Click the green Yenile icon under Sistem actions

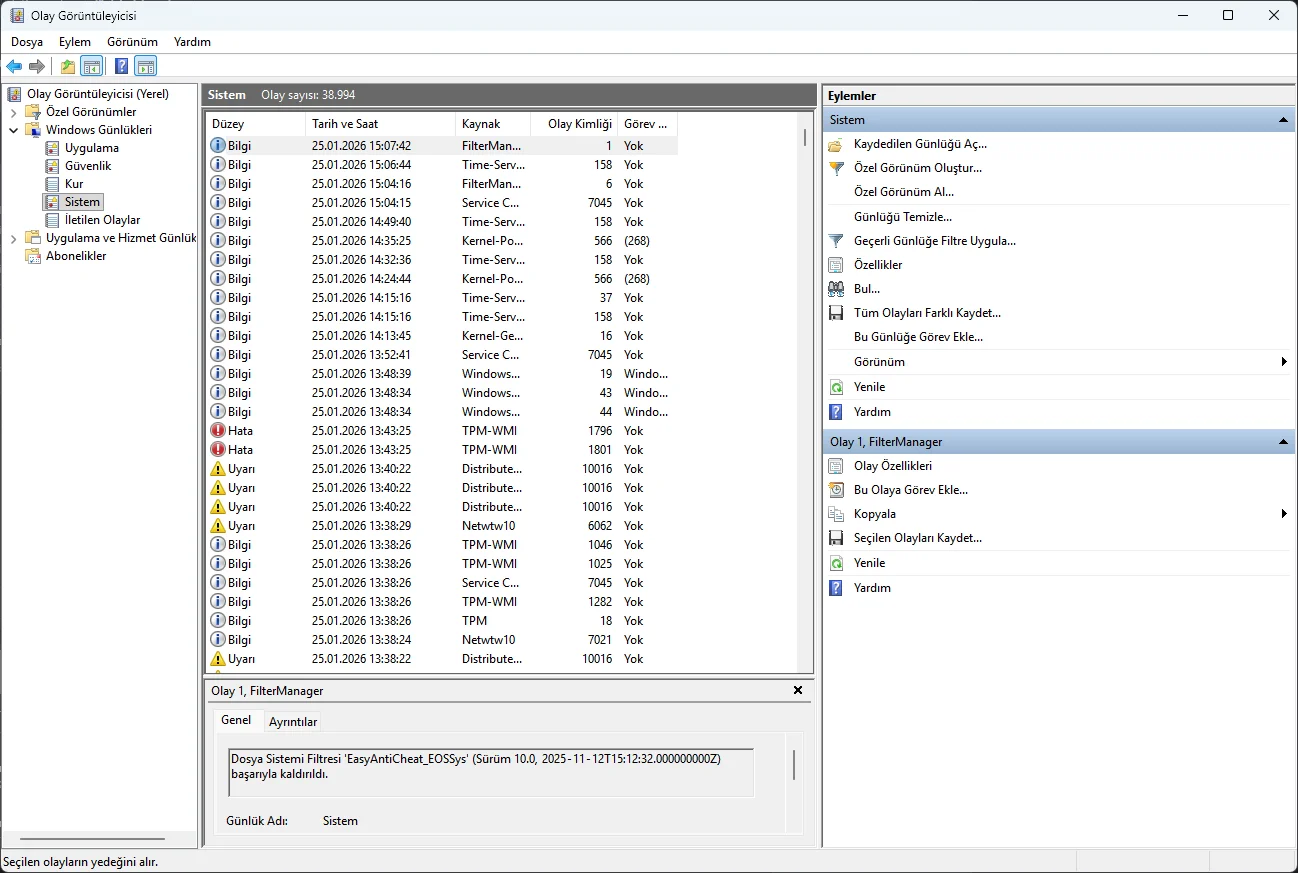tap(836, 387)
